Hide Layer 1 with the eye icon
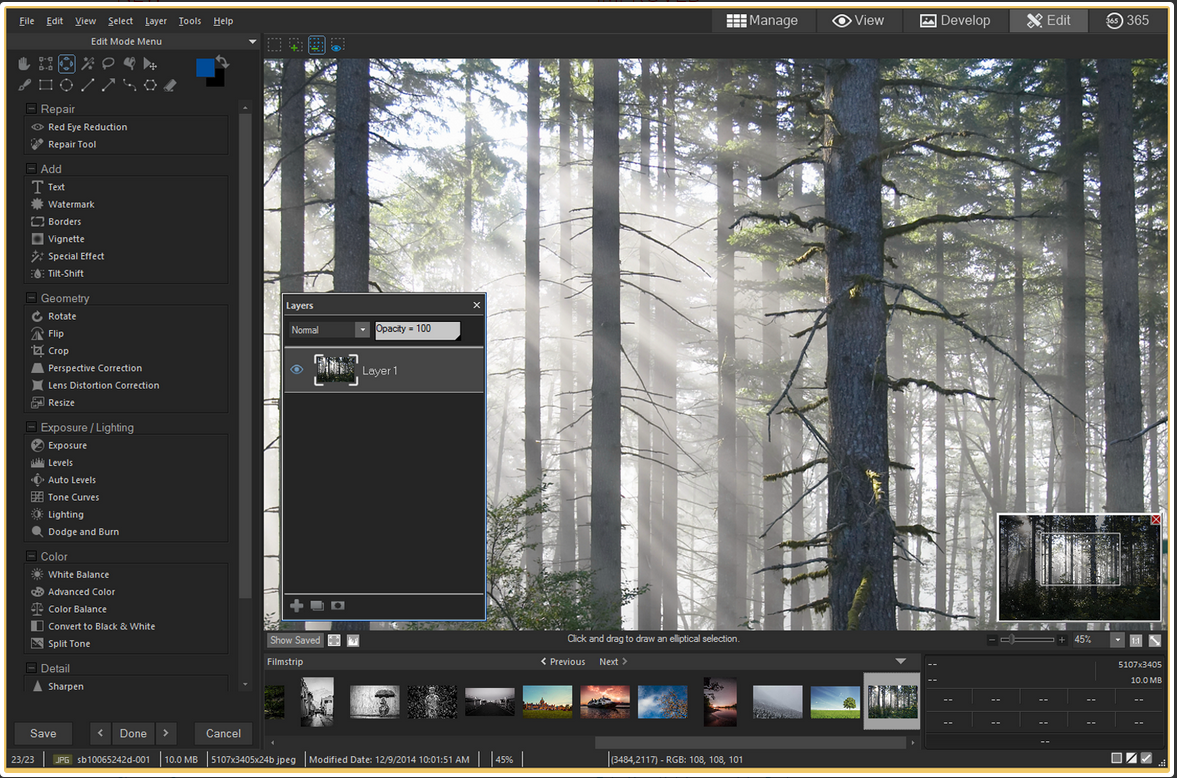 (296, 370)
